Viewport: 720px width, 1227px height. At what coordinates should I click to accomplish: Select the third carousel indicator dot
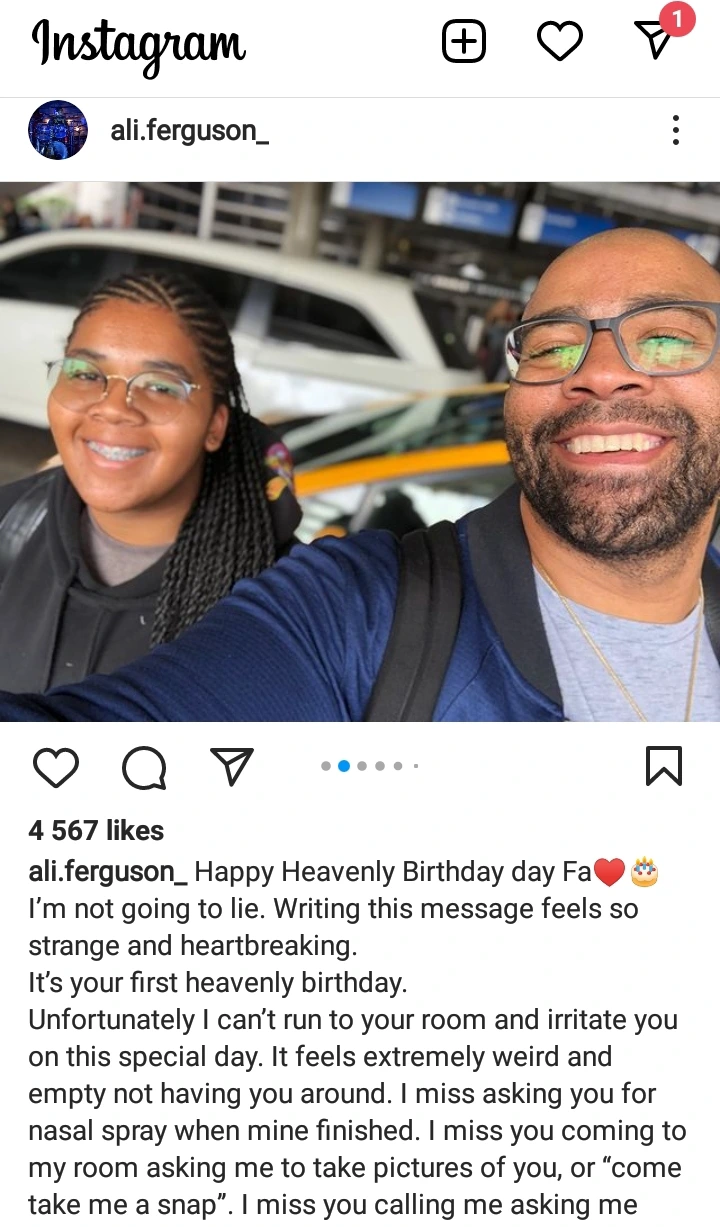362,766
